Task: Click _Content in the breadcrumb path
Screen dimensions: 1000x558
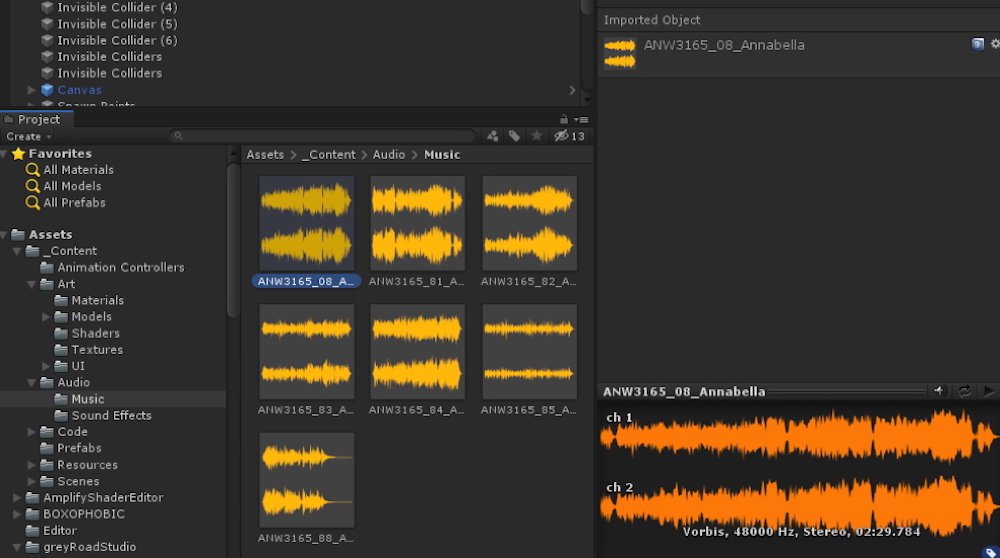Action: point(329,154)
